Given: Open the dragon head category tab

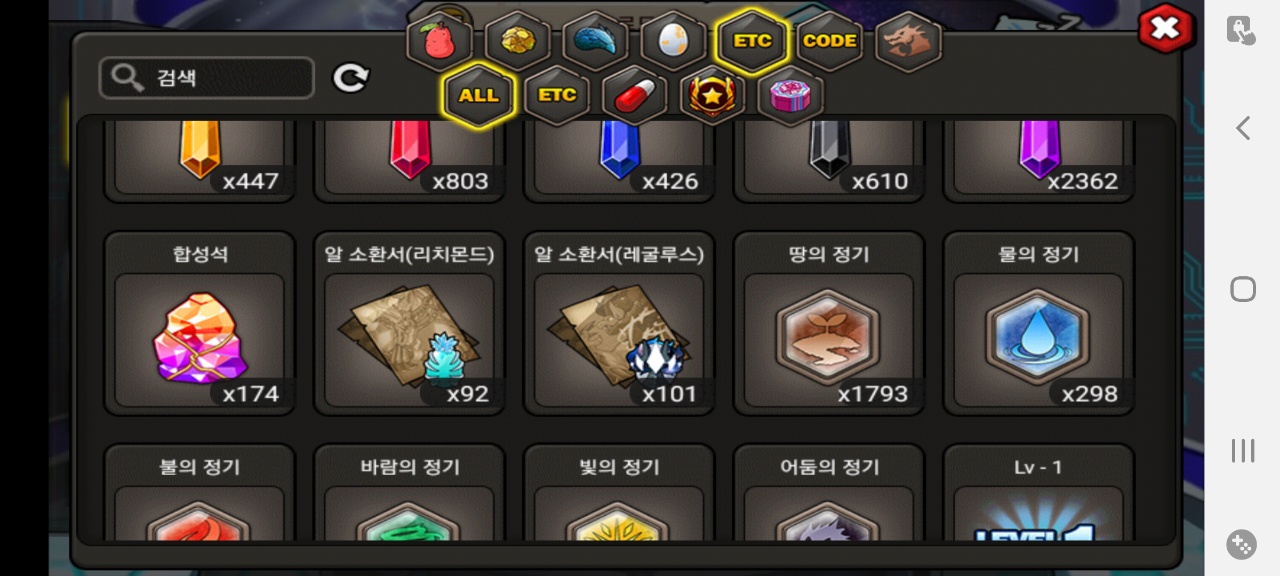Looking at the screenshot, I should pyautogui.click(x=909, y=41).
